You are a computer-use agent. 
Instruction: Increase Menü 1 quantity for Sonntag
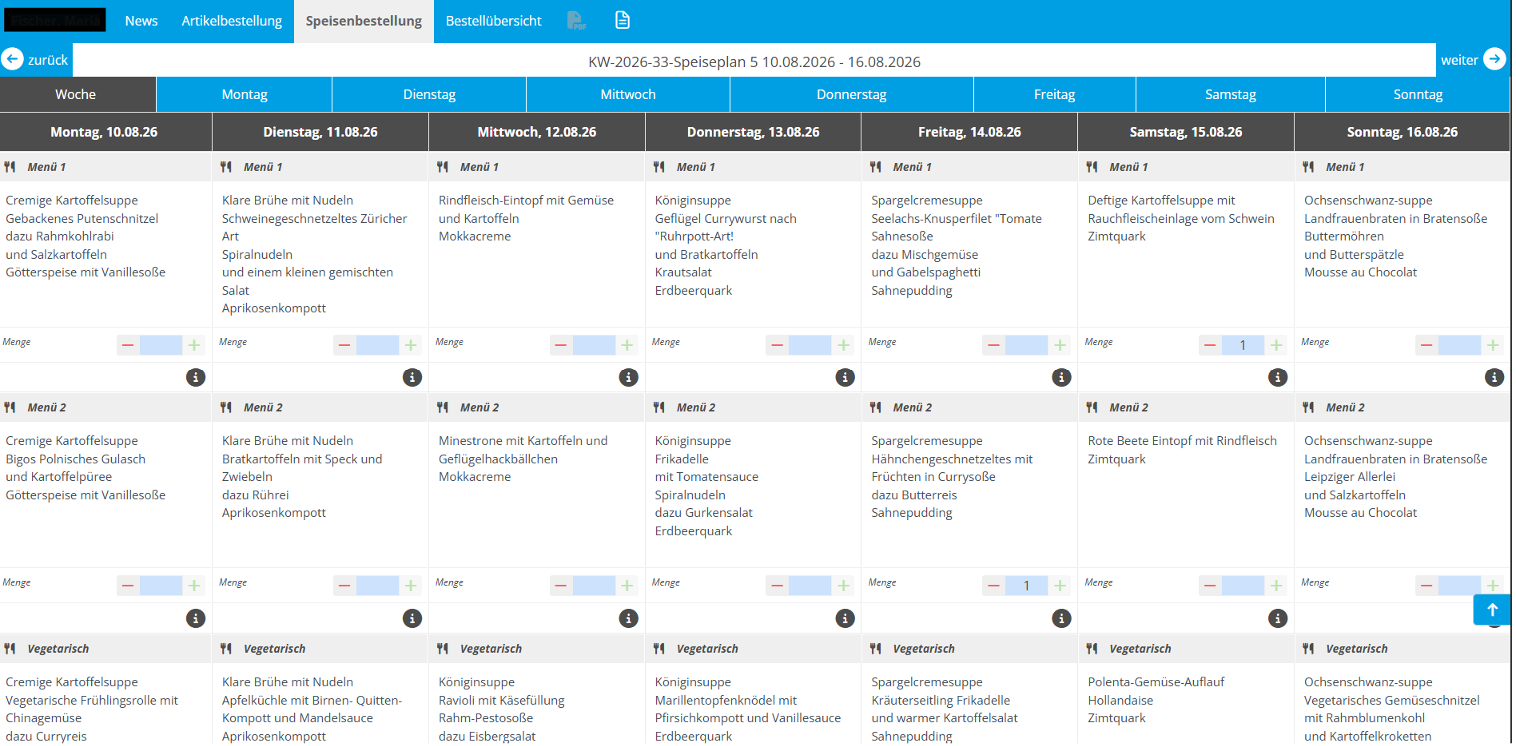click(1493, 345)
